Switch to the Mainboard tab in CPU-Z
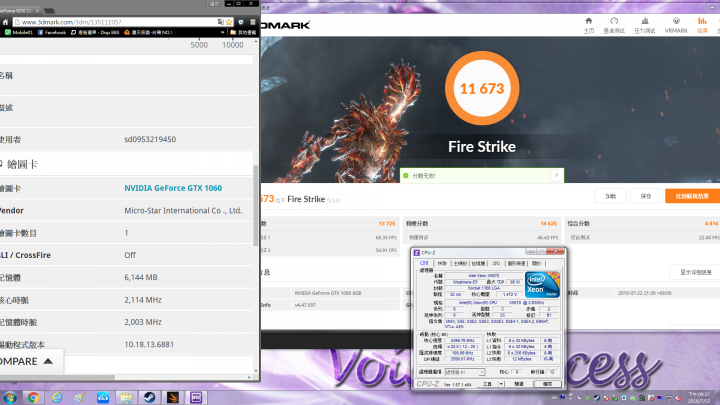This screenshot has height=405, width=720. pyautogui.click(x=460, y=264)
